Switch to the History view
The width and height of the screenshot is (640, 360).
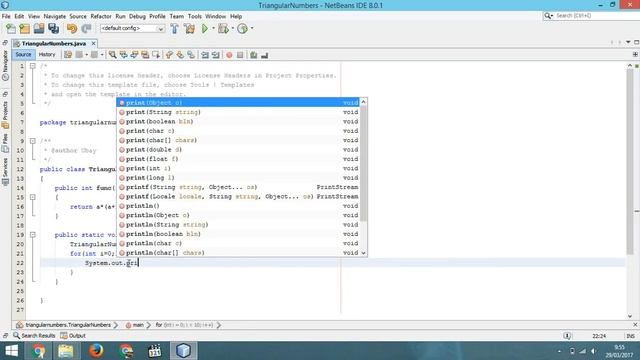(x=47, y=55)
